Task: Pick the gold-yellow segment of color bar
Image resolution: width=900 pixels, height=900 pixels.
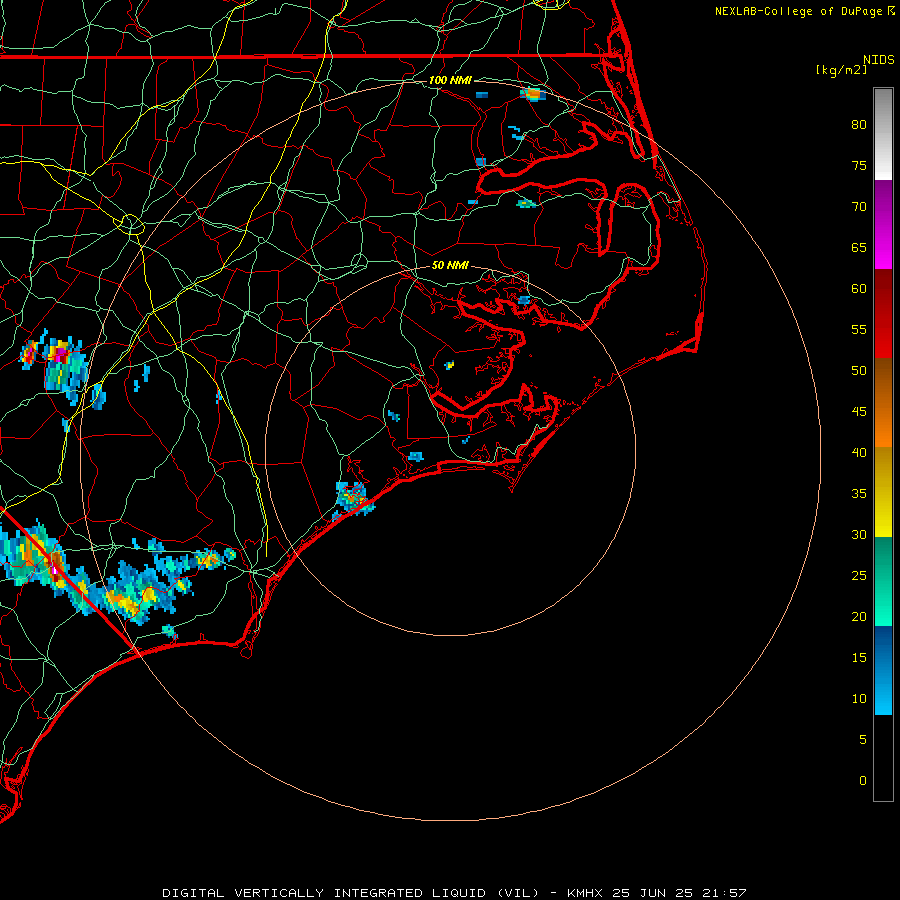Action: click(x=883, y=492)
